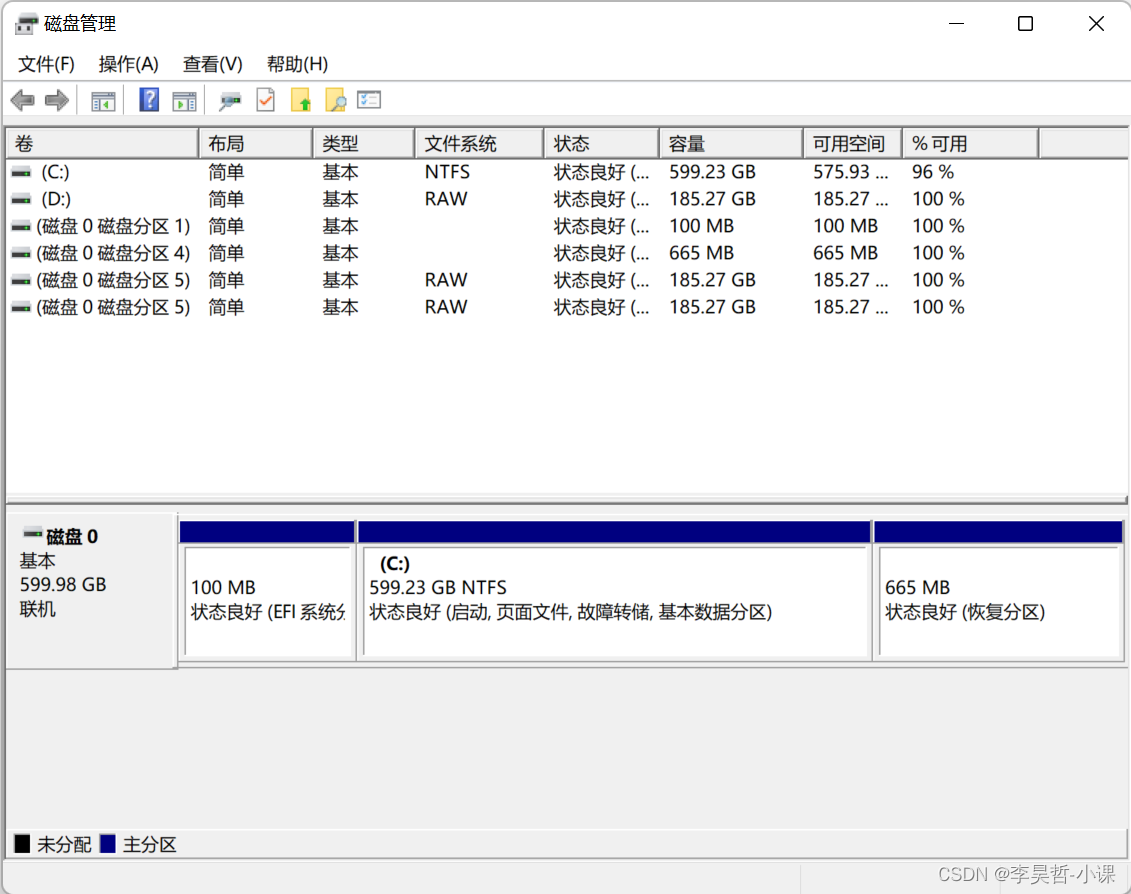Select the 磁盘 0 disk label panel
Image resolution: width=1131 pixels, height=894 pixels.
(92, 590)
